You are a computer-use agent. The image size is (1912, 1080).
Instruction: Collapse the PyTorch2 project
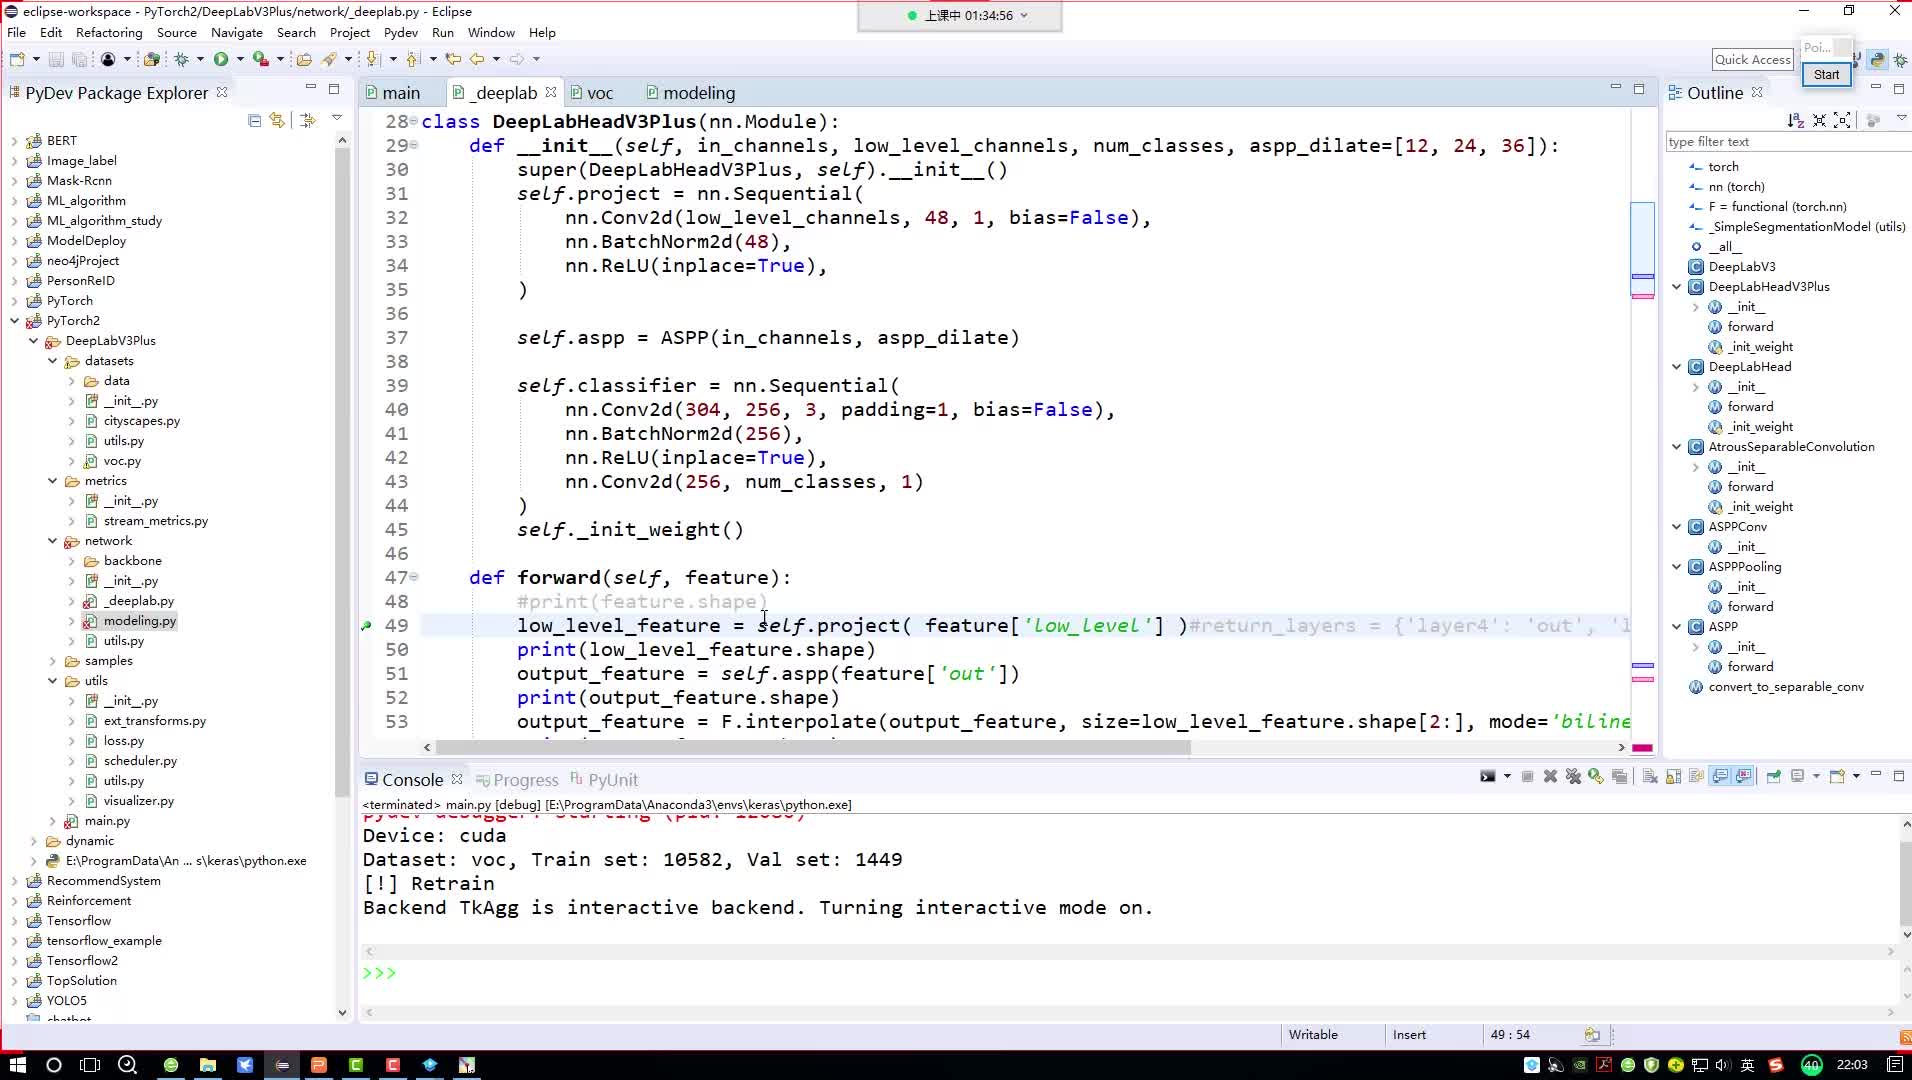pos(14,321)
